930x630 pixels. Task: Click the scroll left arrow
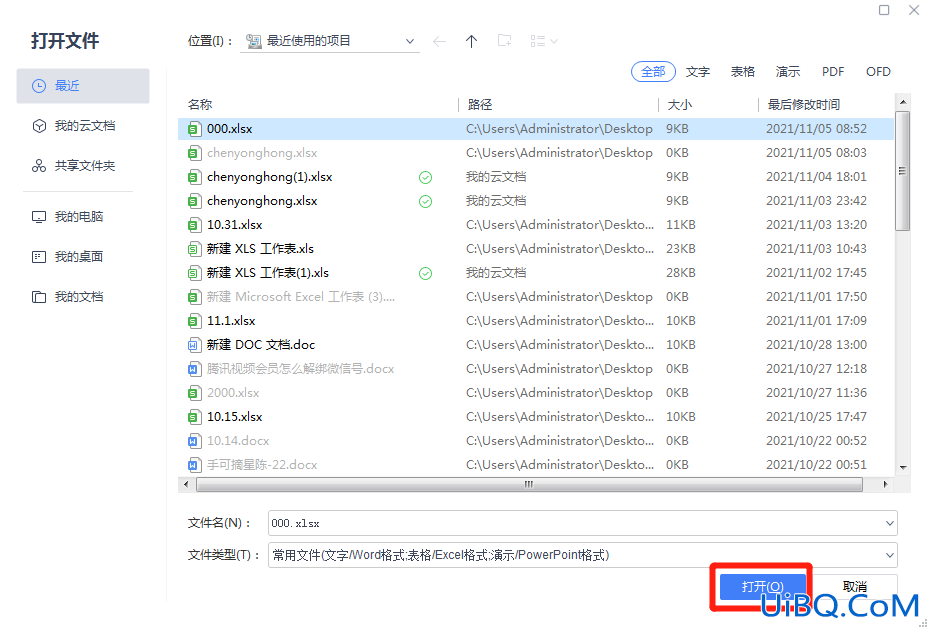point(186,485)
